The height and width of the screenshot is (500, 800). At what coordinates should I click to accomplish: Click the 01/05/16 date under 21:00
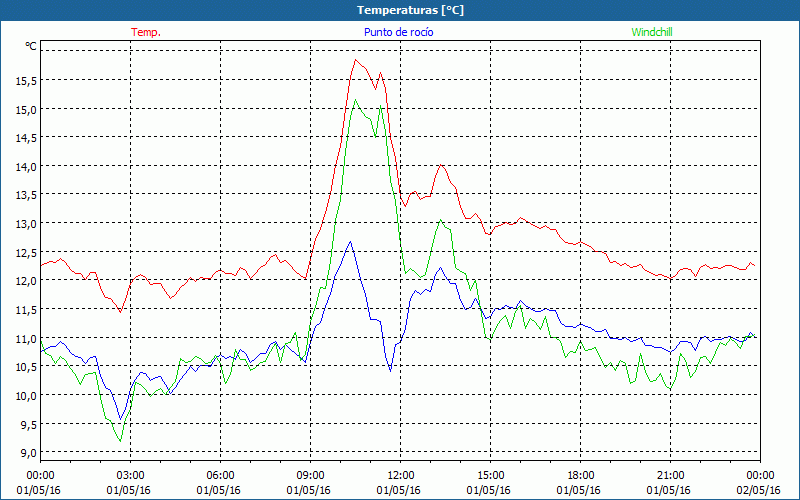pyautogui.click(x=668, y=490)
